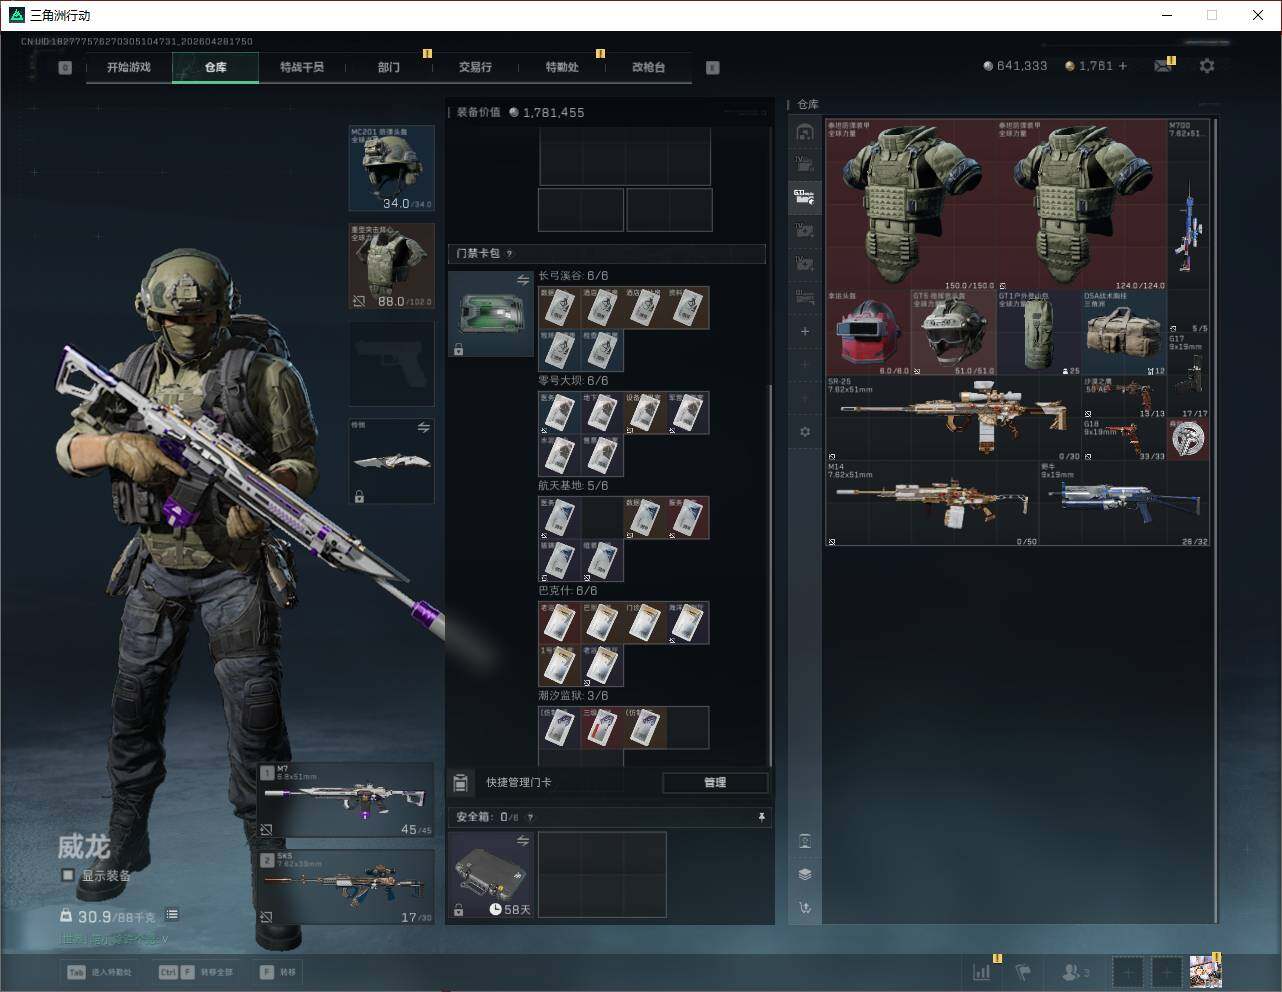Click the 航天基地: 5/6 label
Image resolution: width=1282 pixels, height=992 pixels.
coord(573,486)
